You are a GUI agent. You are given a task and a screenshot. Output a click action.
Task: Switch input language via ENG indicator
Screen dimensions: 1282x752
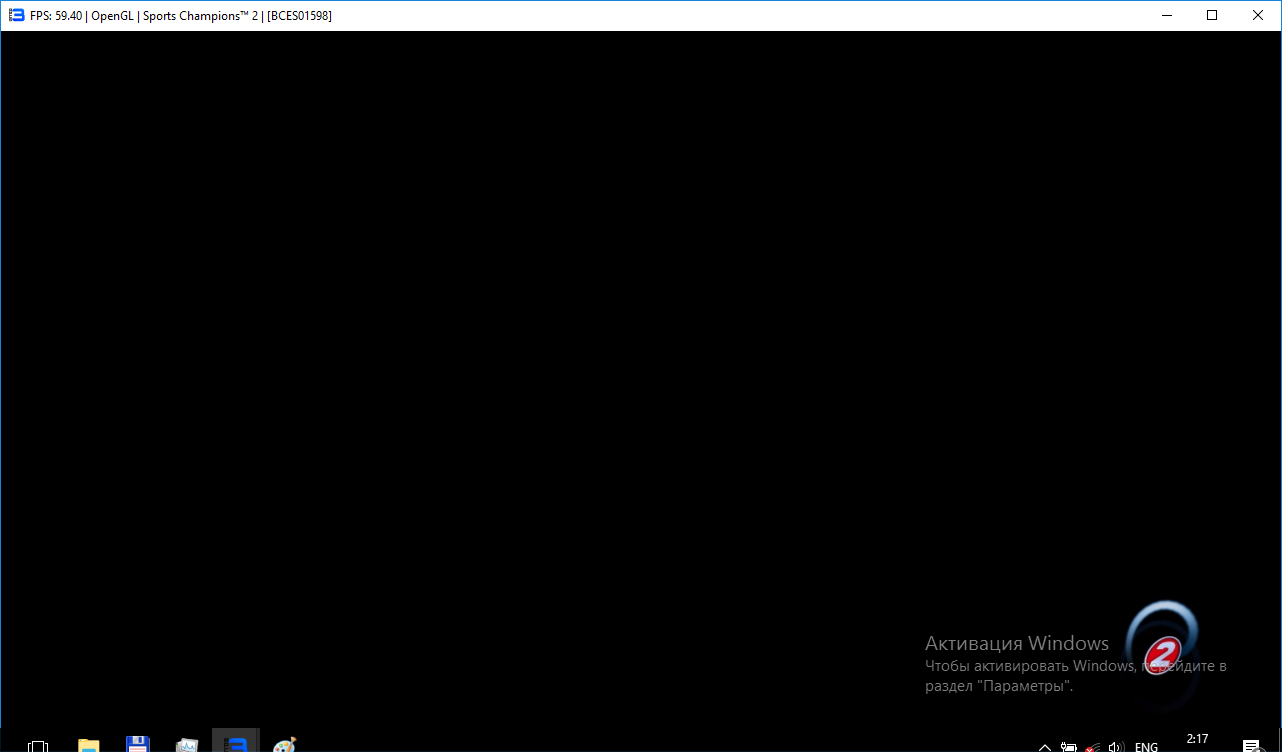click(x=1146, y=746)
